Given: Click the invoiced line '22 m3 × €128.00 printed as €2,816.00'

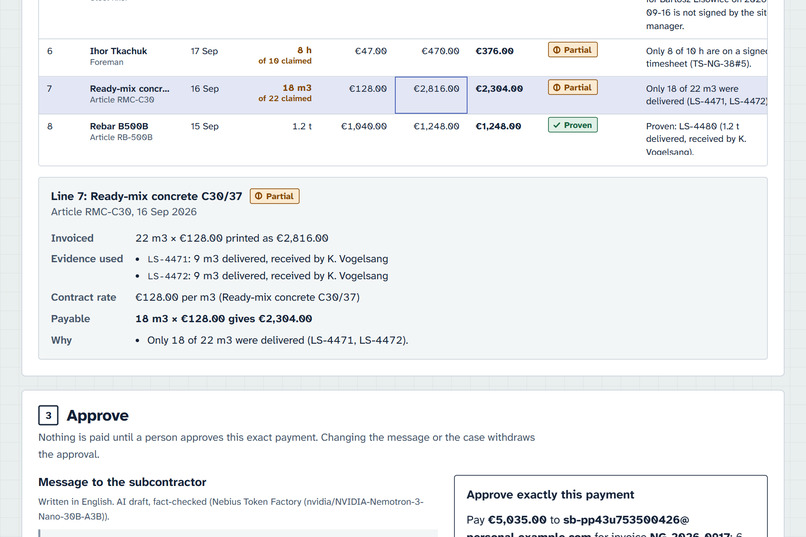Looking at the screenshot, I should (x=232, y=238).
